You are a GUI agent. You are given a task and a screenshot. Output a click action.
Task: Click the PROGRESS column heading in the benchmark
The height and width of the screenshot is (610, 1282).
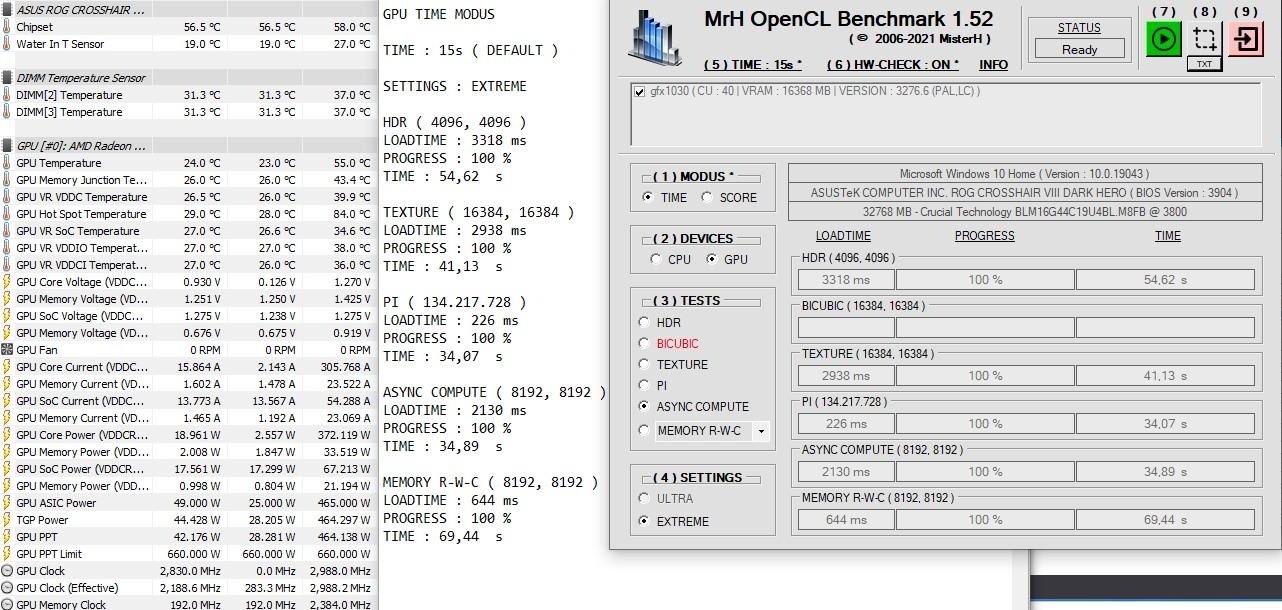(984, 236)
